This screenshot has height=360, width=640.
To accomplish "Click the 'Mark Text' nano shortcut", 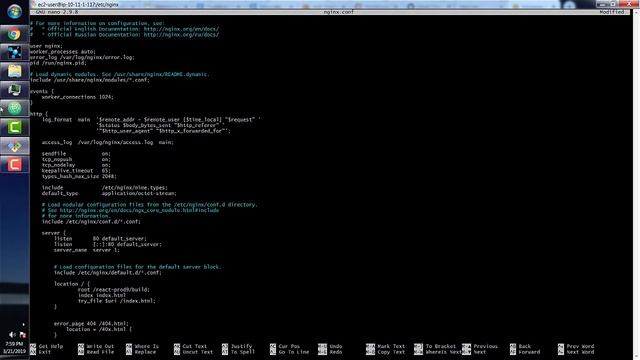I will tap(391, 346).
